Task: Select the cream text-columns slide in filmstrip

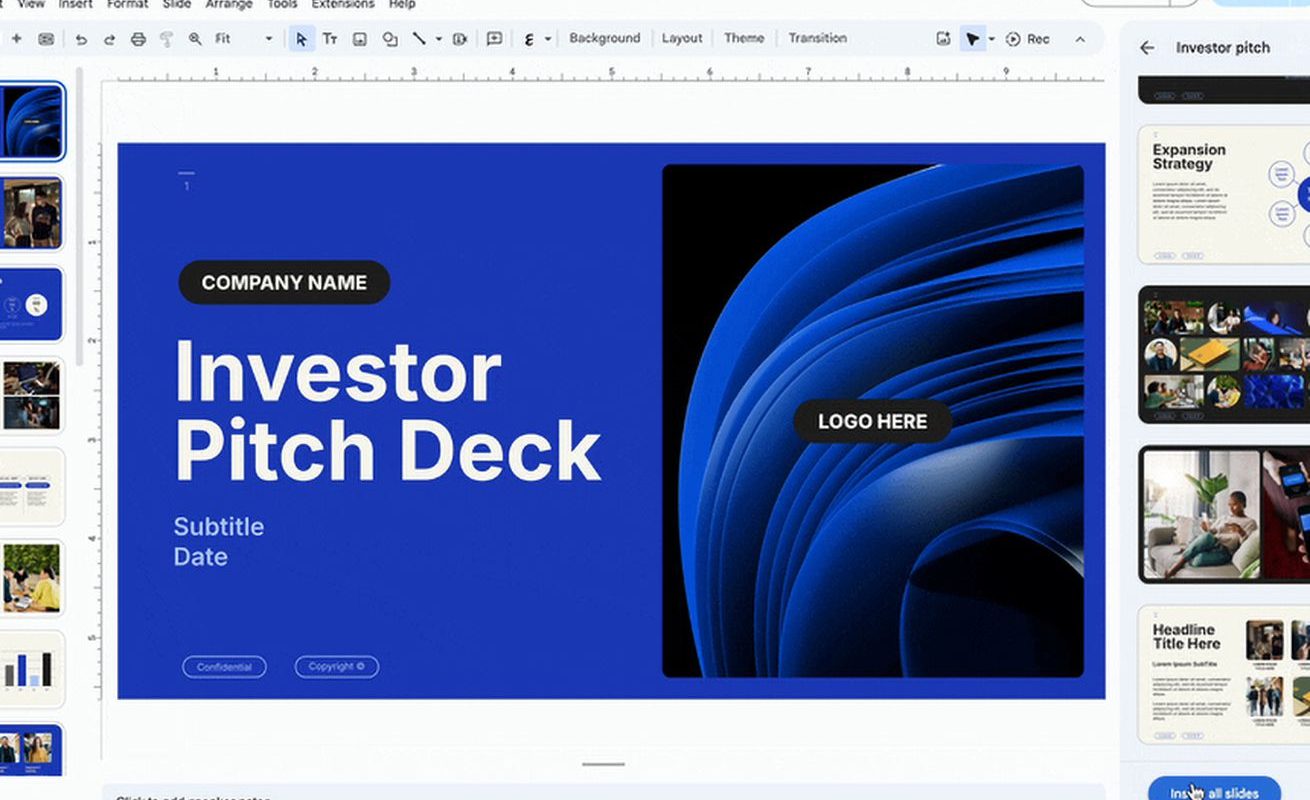Action: coord(31,486)
